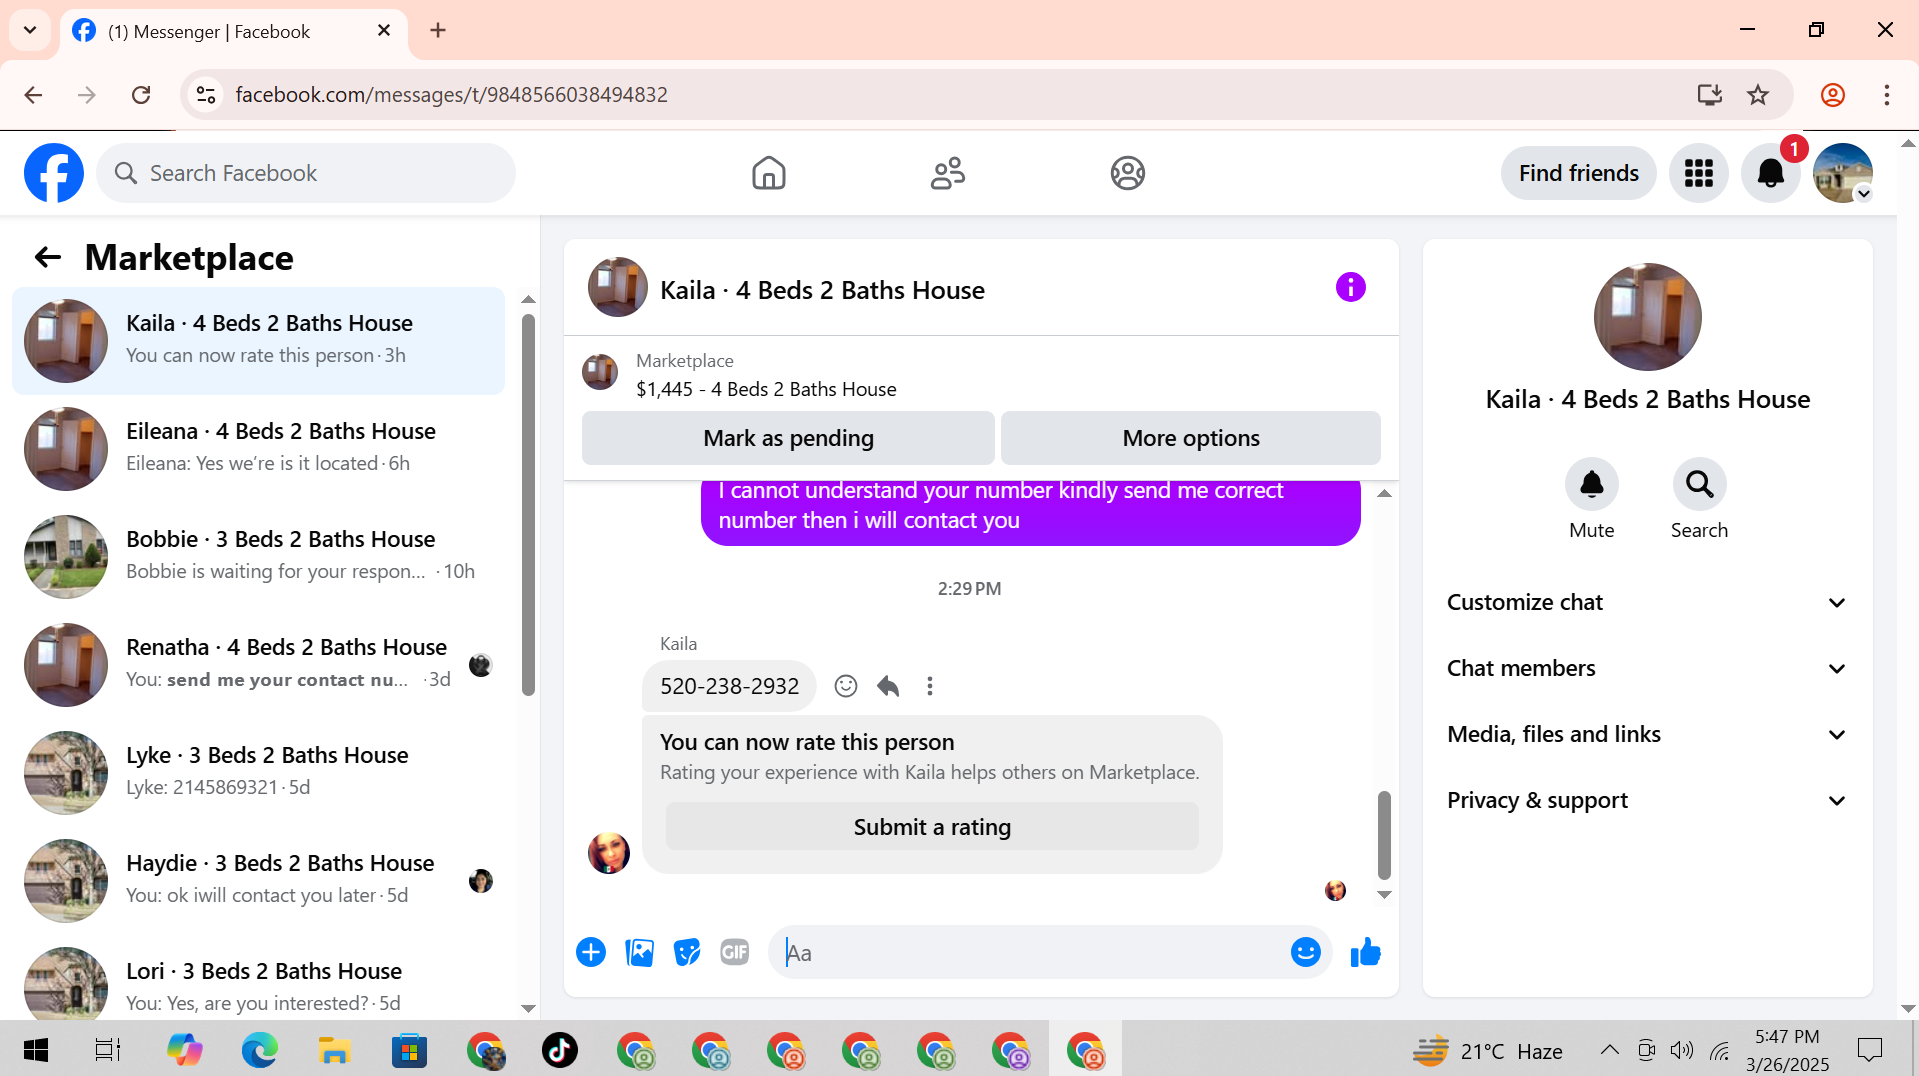
Task: Bookmark this page with star icon
Action: click(x=1758, y=95)
